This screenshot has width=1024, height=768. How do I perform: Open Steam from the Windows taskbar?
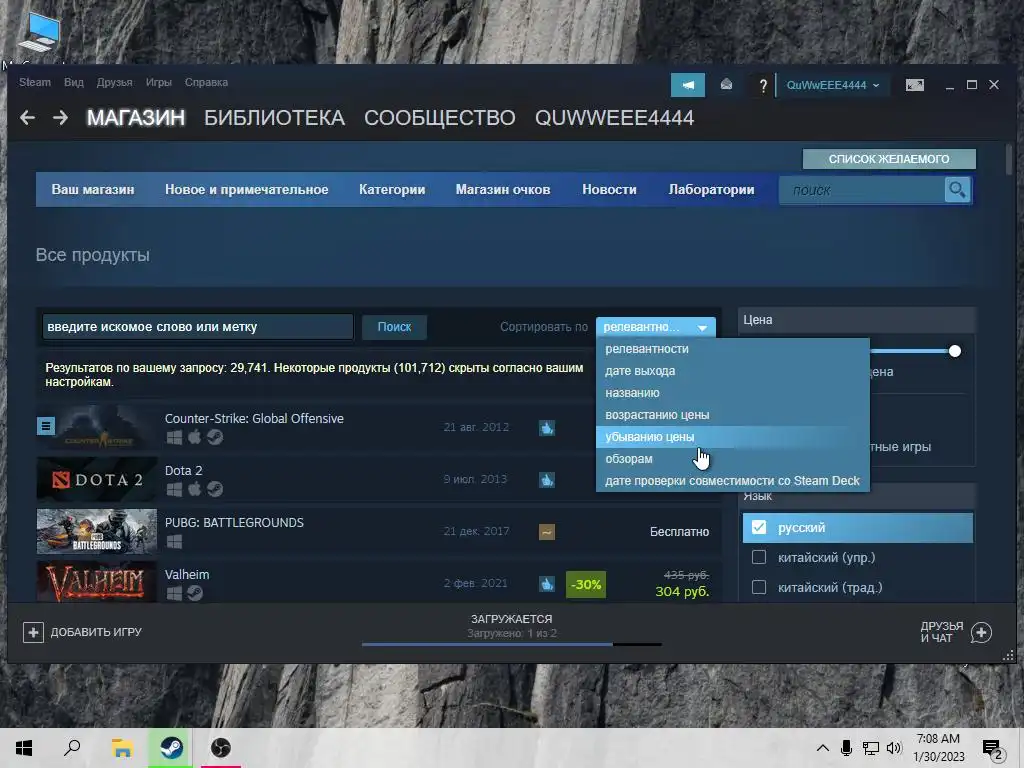[172, 748]
